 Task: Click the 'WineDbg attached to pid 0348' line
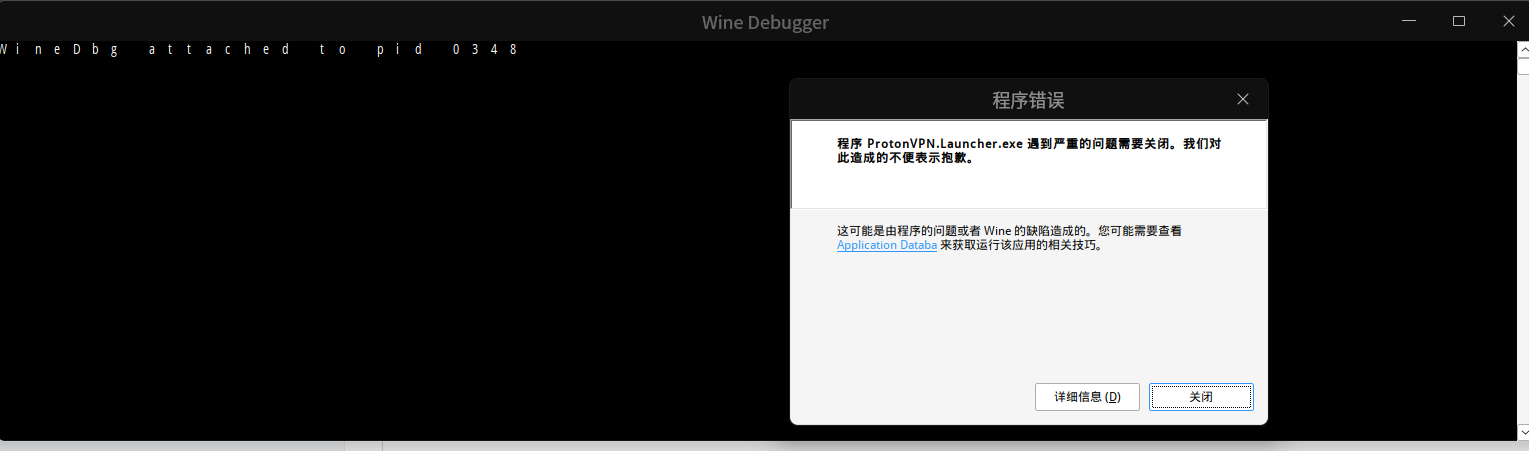click(260, 49)
